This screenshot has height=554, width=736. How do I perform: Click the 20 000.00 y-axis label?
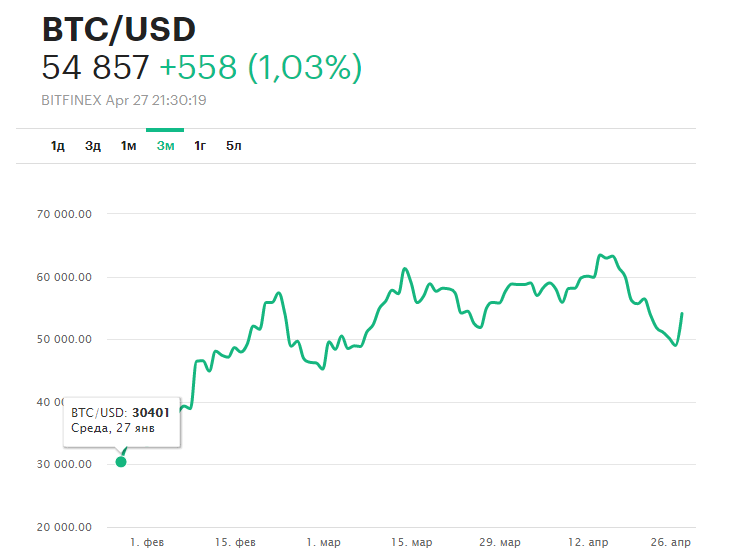[x=66, y=526]
